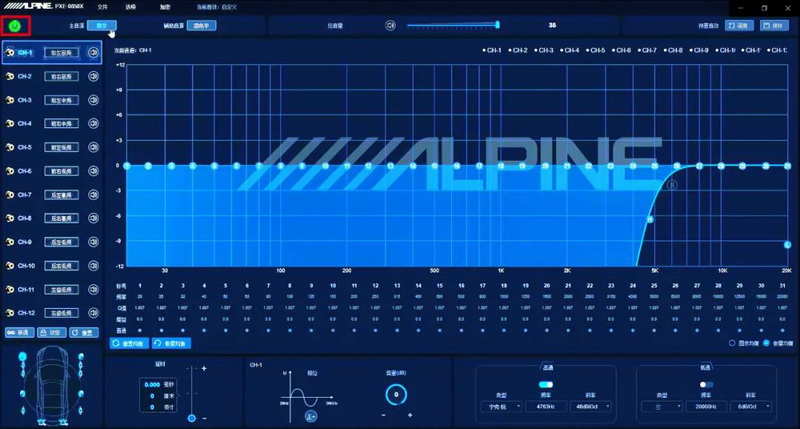Viewport: 800px width, 429px height.
Task: Click the channel link button
Action: tap(19, 333)
